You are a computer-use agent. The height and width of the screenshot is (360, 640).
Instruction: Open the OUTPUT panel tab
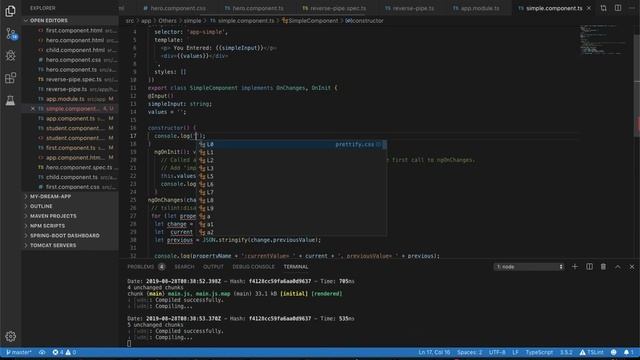[x=213, y=267]
